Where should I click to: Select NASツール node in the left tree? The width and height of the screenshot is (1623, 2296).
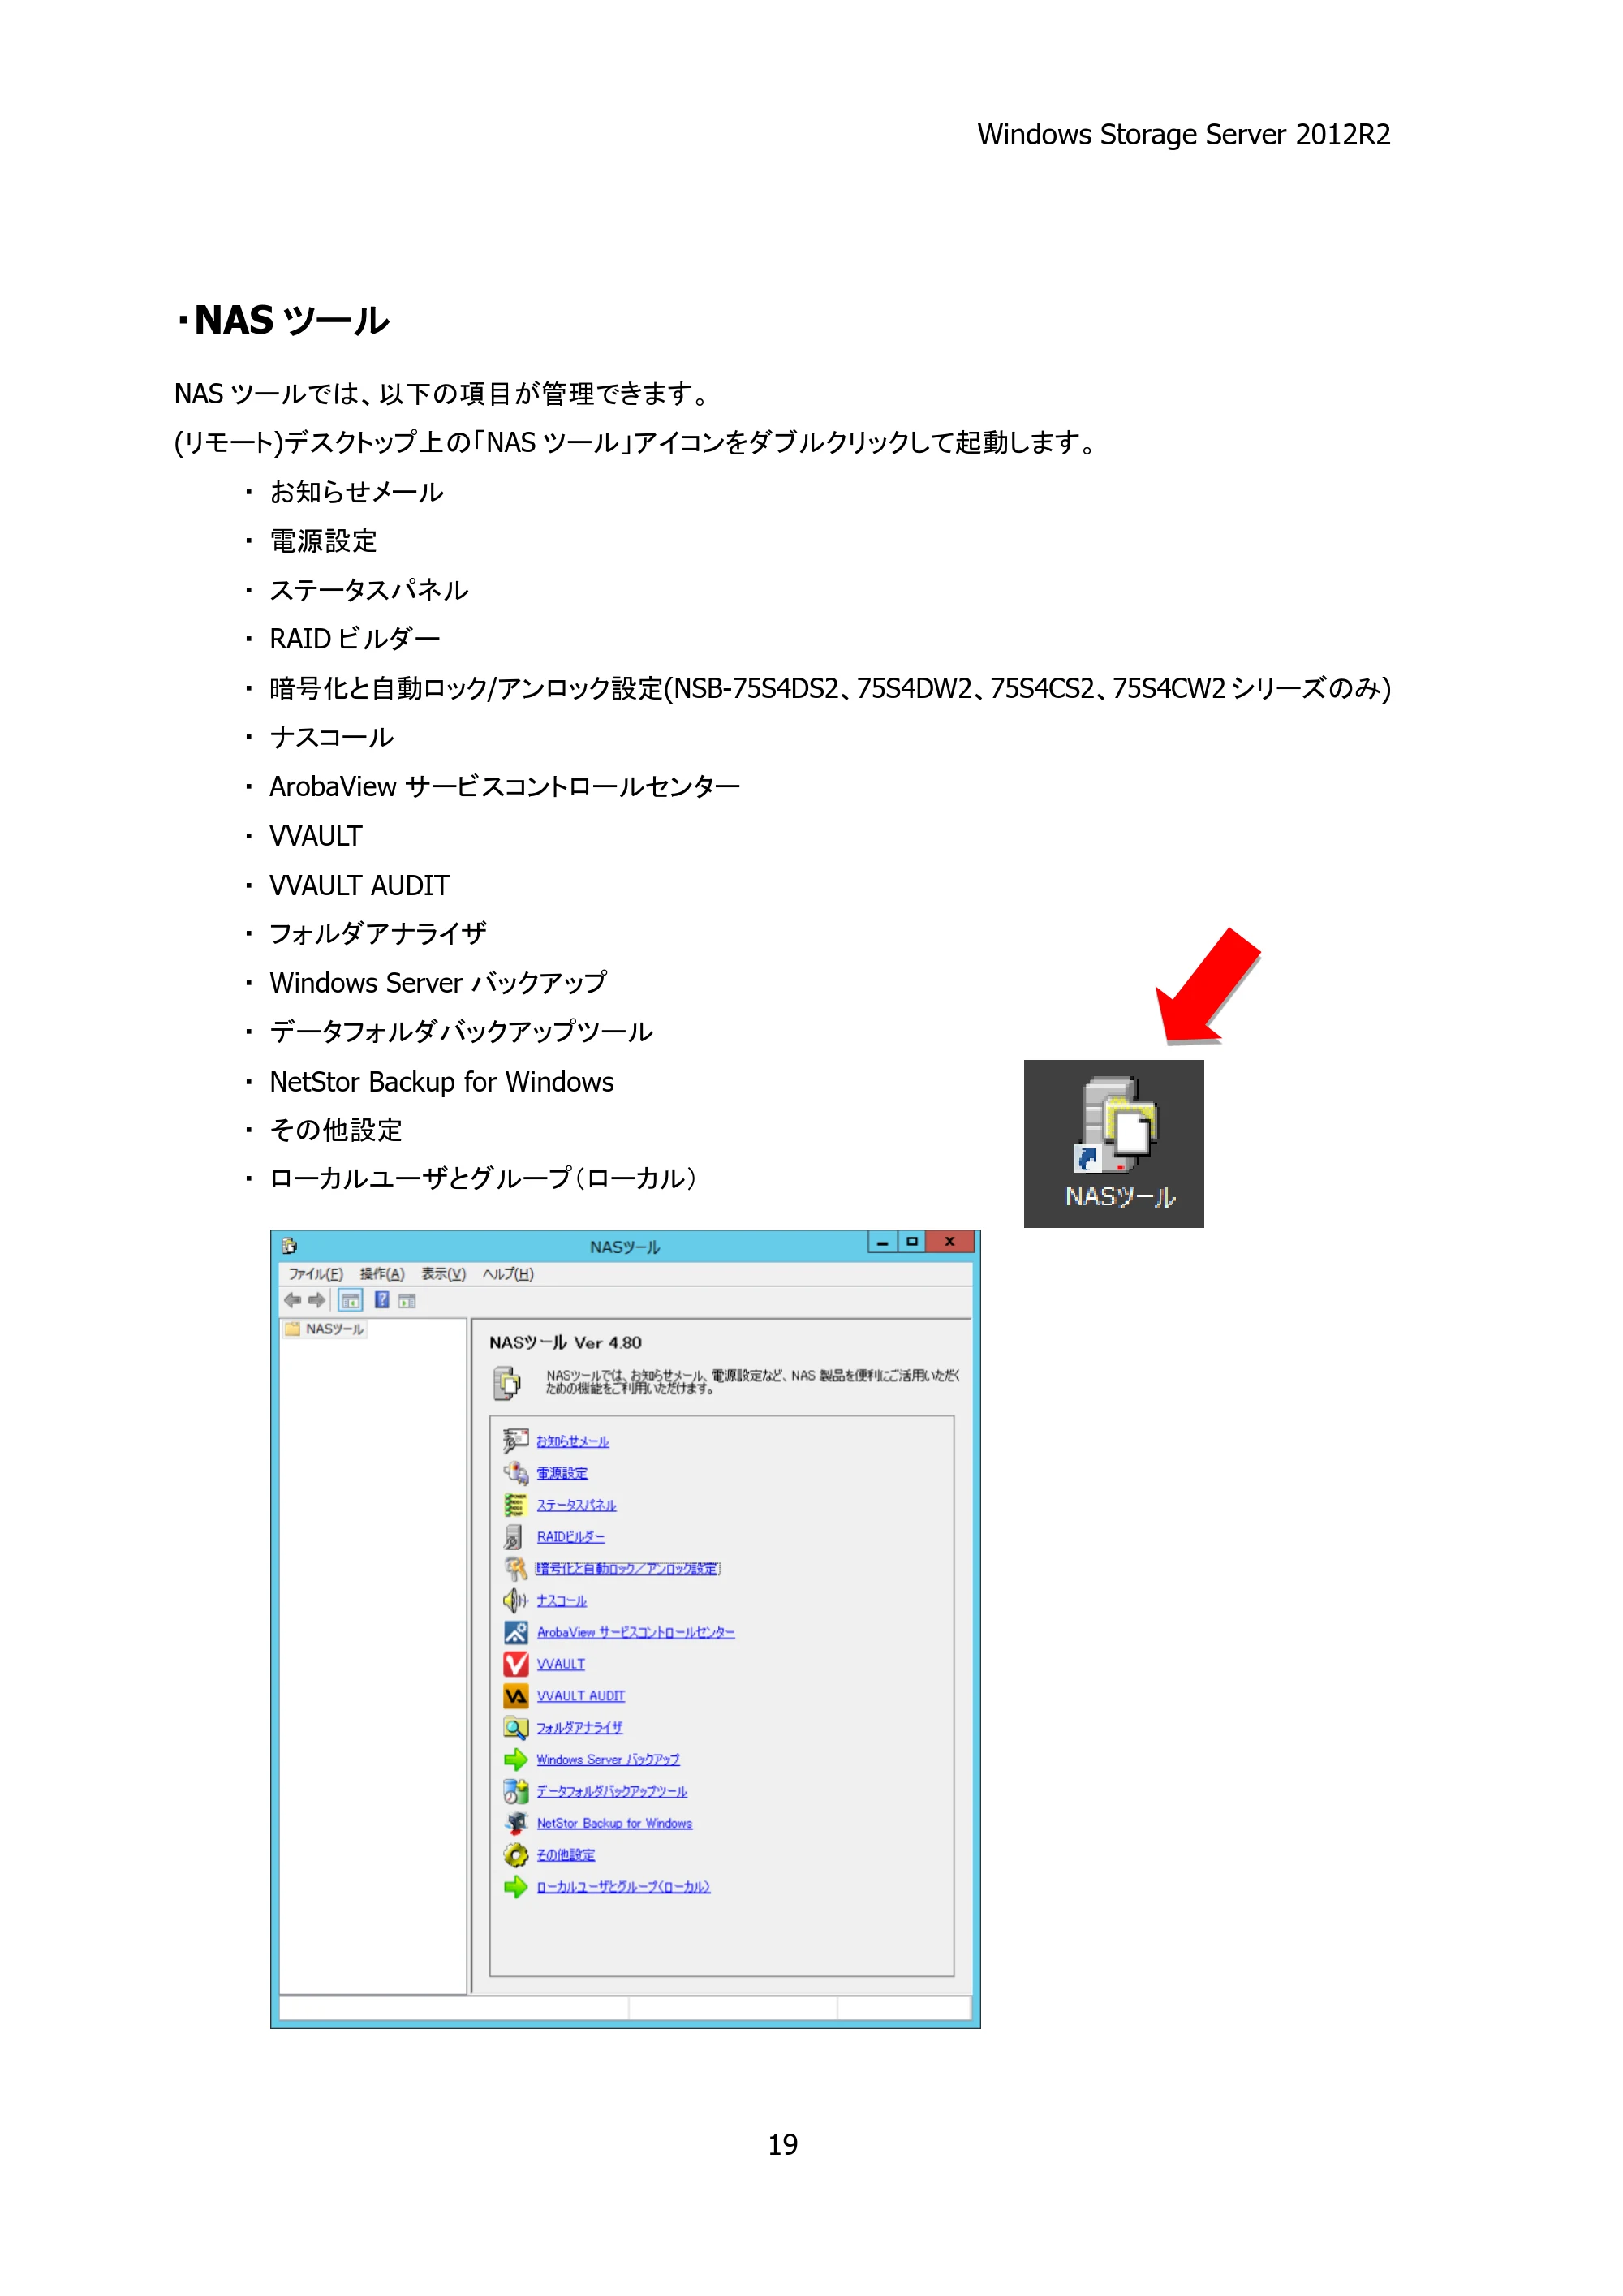(334, 1329)
